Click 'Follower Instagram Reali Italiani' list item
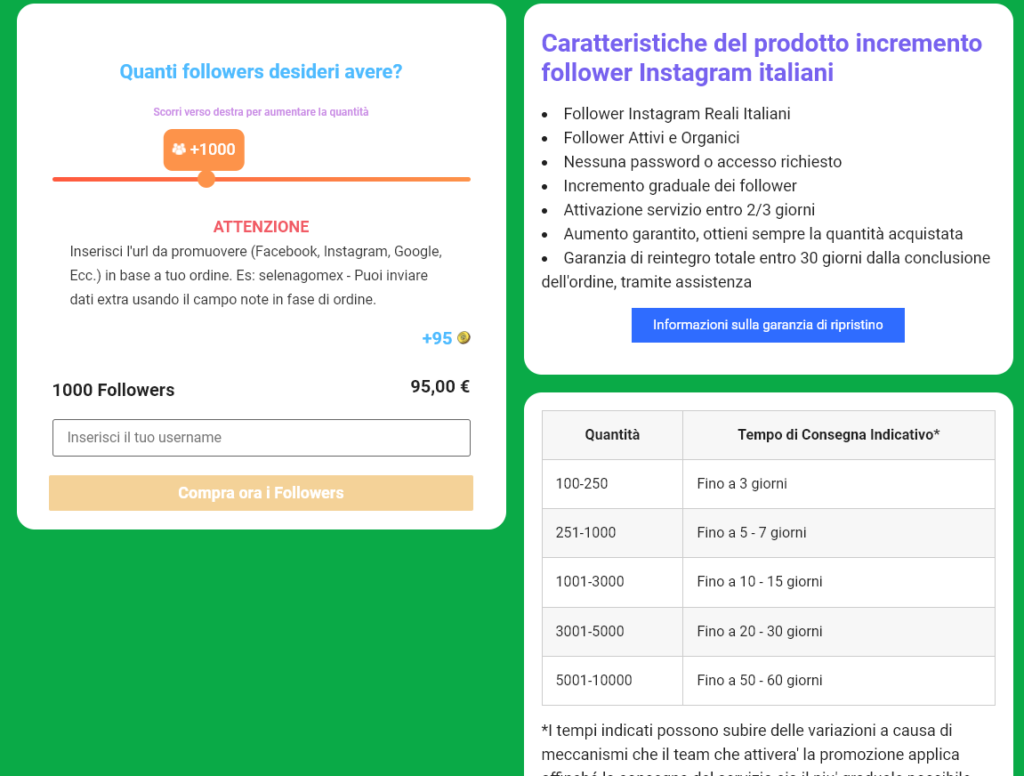 click(x=676, y=114)
